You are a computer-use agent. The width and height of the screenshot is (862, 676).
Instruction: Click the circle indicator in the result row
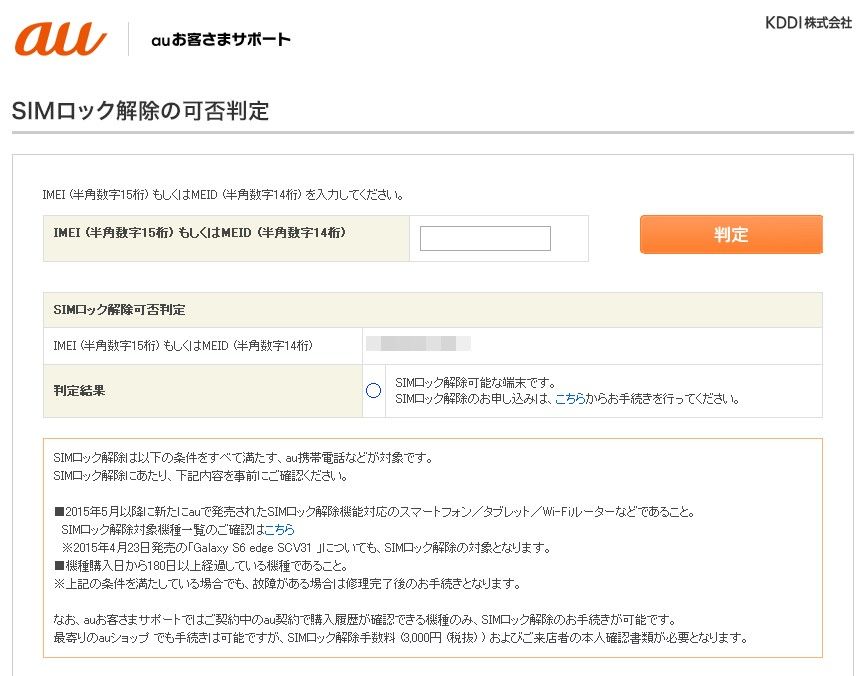[x=372, y=390]
